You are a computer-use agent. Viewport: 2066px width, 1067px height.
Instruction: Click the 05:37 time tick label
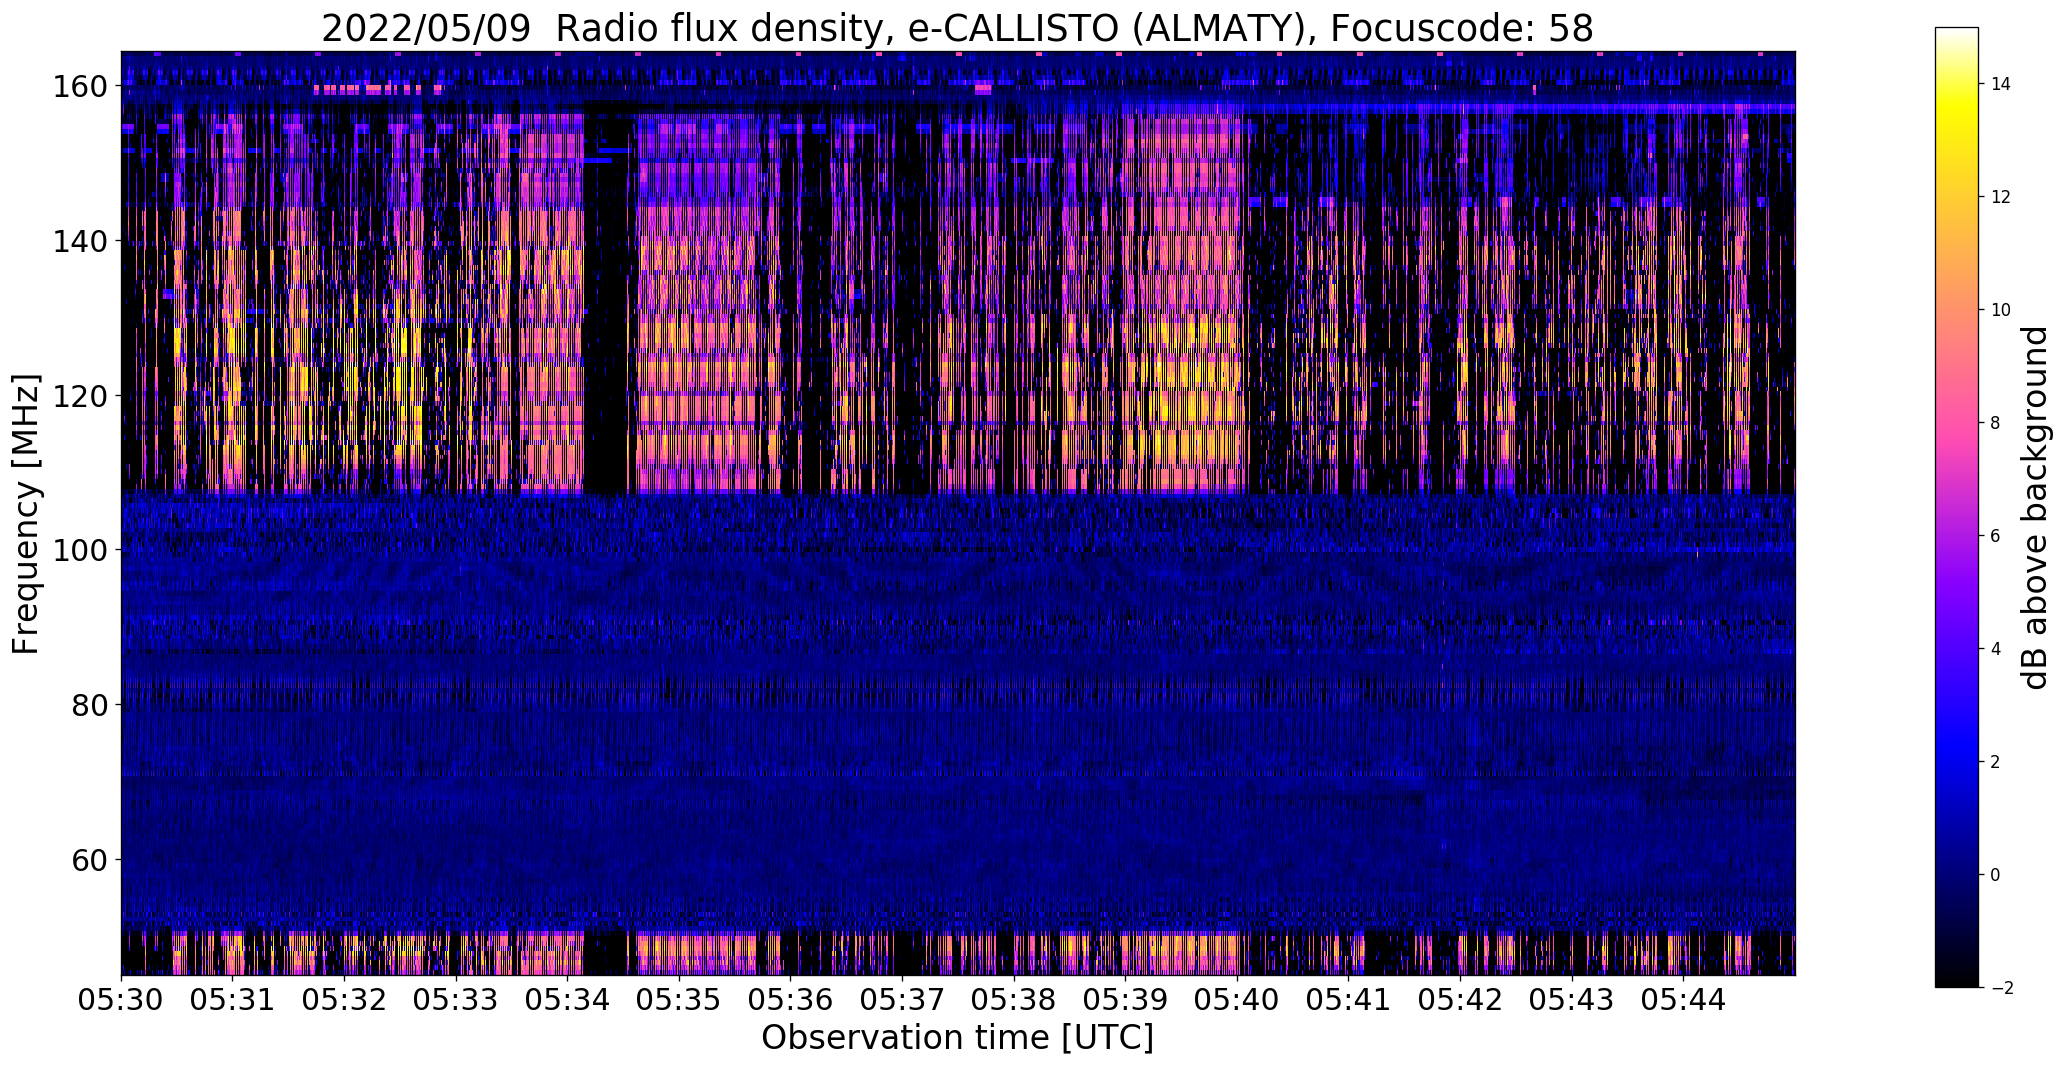902,1000
